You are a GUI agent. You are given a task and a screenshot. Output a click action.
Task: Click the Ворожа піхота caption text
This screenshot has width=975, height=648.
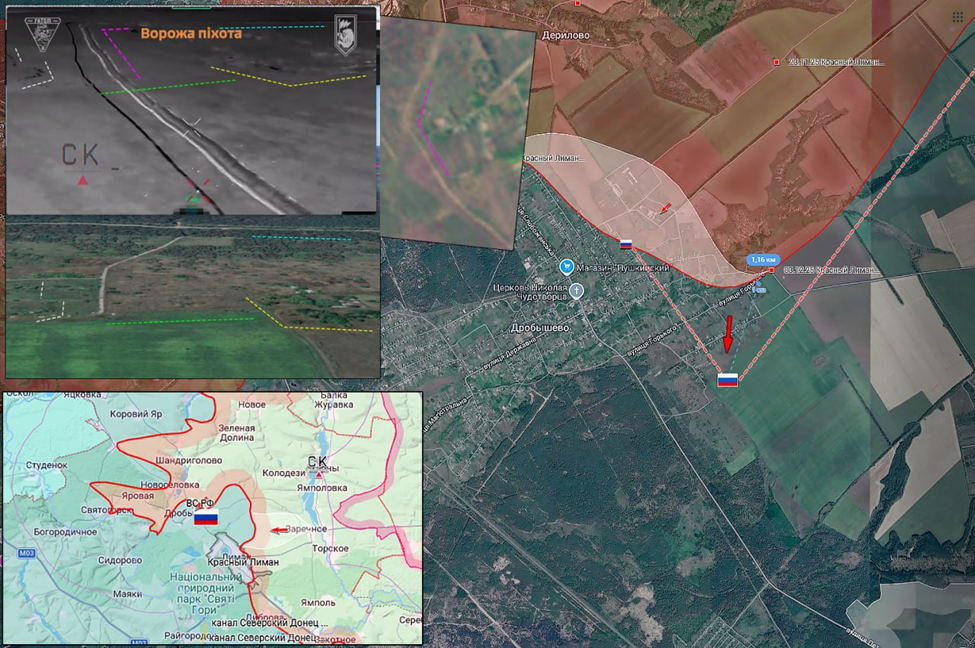click(190, 33)
